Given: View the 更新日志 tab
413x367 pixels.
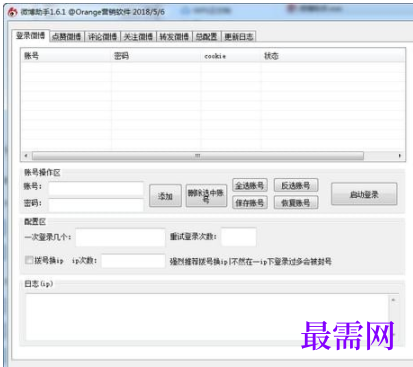Looking at the screenshot, I should tap(239, 37).
